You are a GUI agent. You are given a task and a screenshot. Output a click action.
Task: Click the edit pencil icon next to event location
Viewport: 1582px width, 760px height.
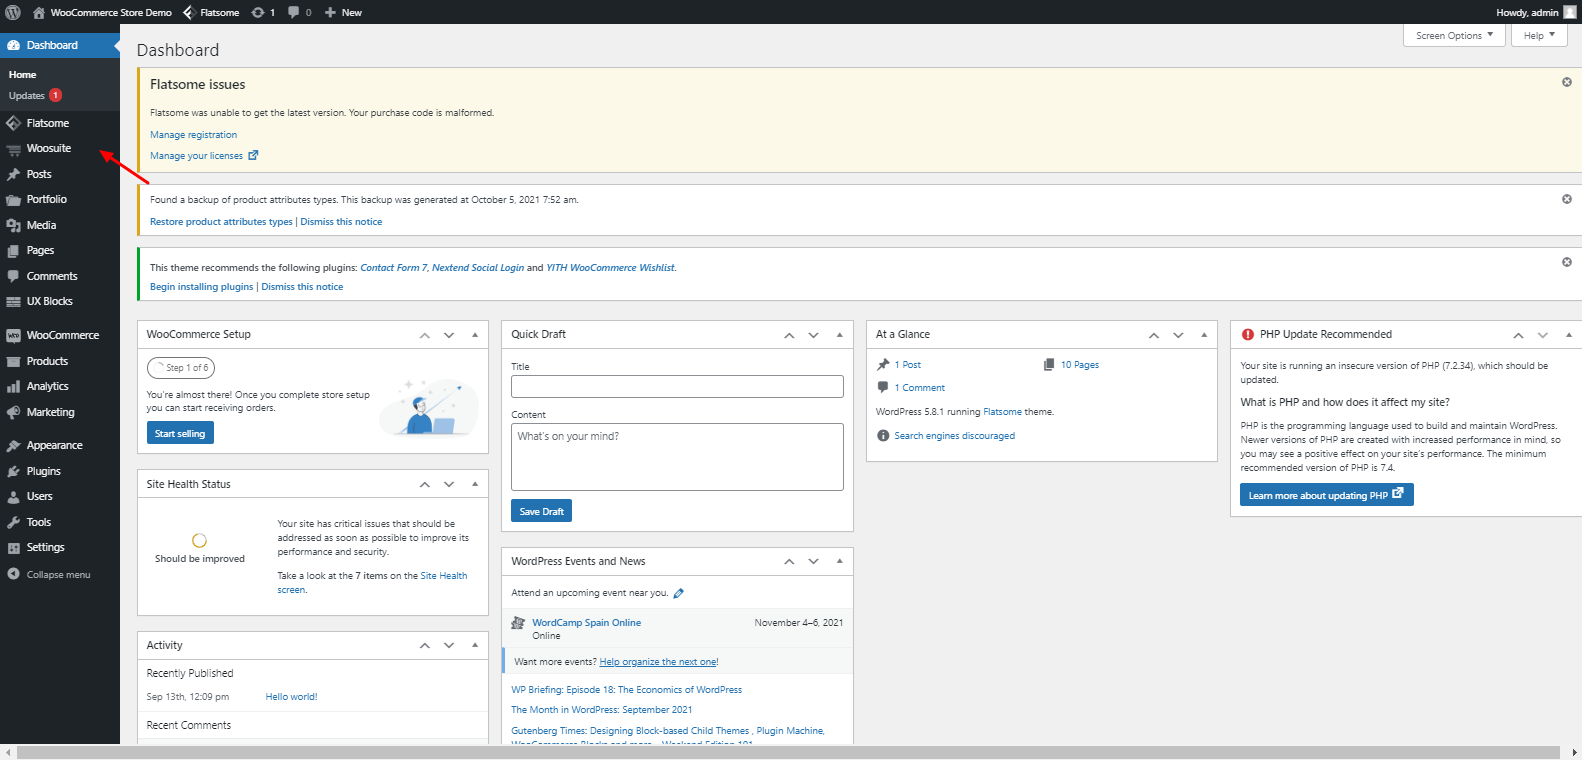click(x=679, y=593)
